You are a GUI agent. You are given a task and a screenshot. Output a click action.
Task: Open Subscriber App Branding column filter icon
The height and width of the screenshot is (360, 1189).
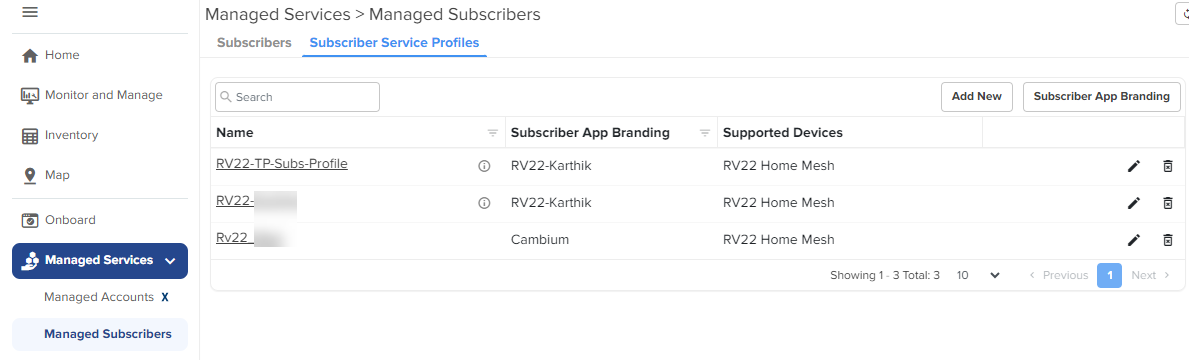coord(704,133)
